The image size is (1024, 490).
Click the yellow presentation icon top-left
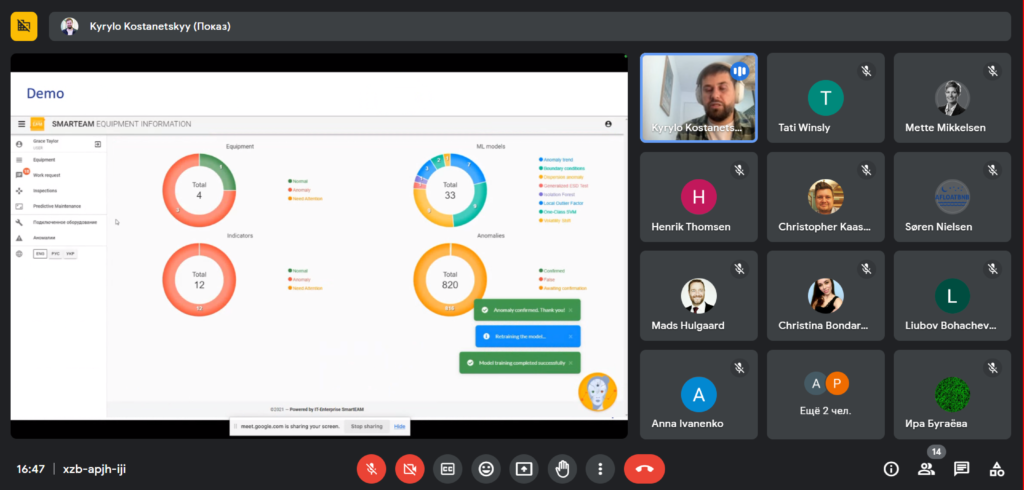(24, 26)
